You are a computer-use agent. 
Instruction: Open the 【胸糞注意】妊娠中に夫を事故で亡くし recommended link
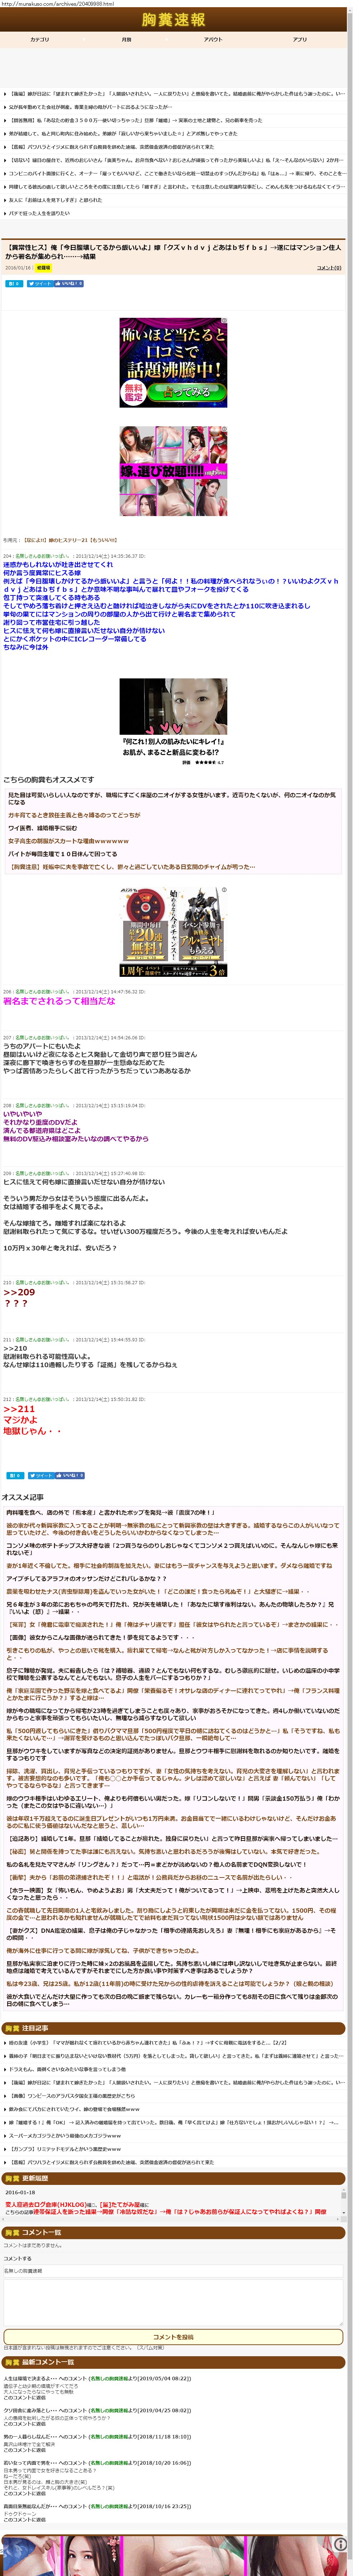click(x=131, y=867)
